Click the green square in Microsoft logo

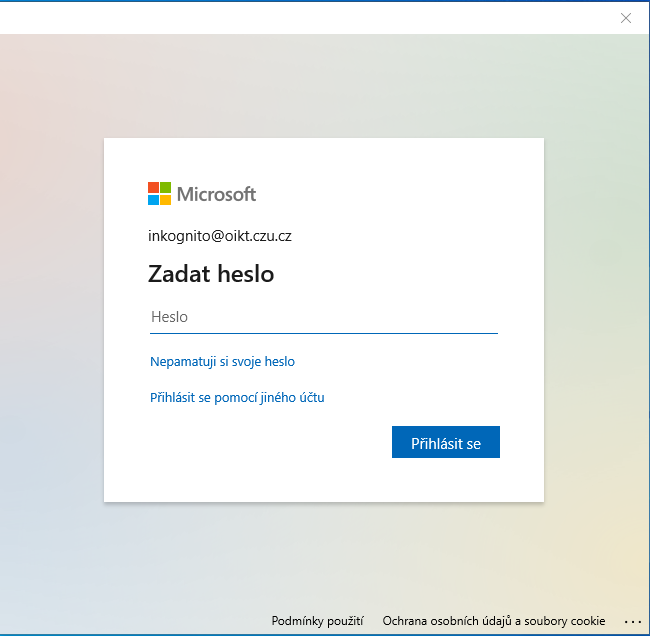point(166,187)
